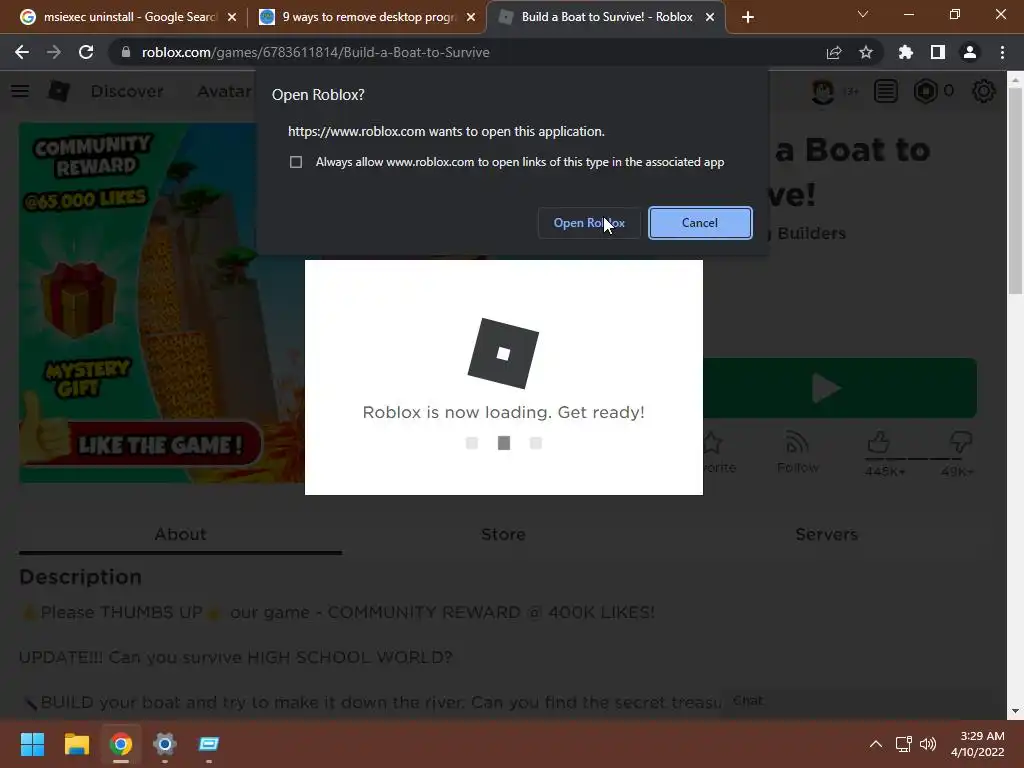Close the 9 ways to remove tab
Screen dimensions: 1024x768
coord(471,17)
